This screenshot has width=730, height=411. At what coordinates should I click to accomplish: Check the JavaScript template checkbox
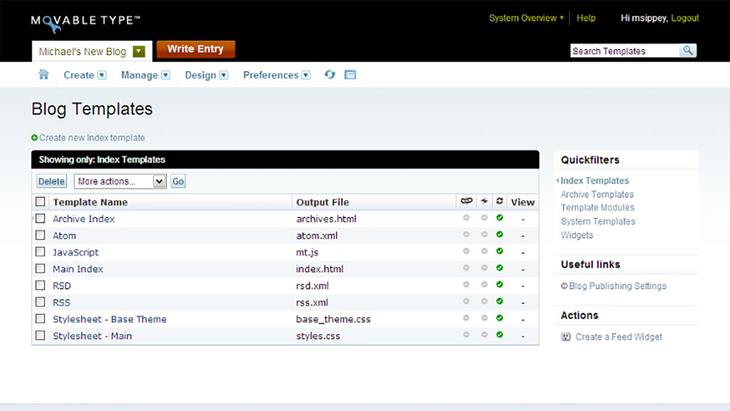coord(40,252)
